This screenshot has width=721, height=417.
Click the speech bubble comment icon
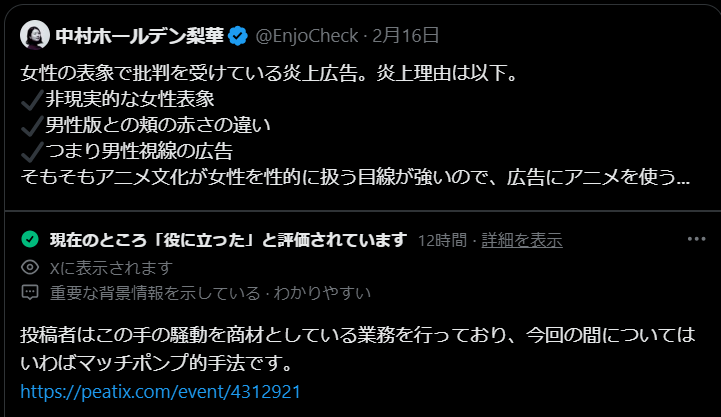[x=30, y=292]
